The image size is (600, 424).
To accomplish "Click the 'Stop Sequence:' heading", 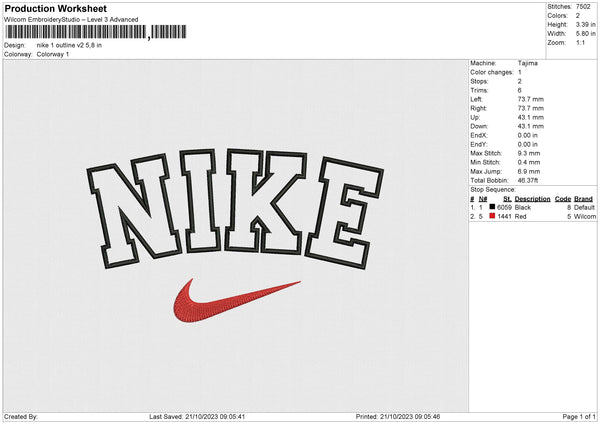I will (x=493, y=190).
